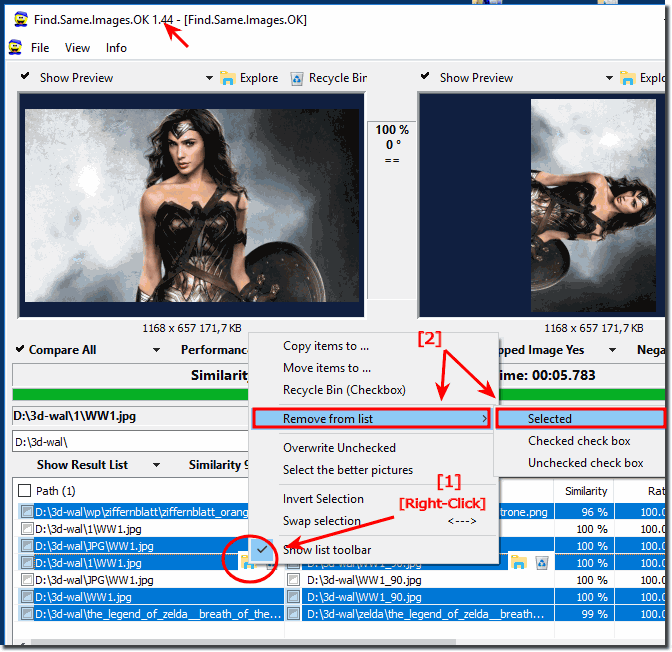Viewport: 672px width, 652px height.
Task: Click the folder icon in the right preview toolbar
Action: (x=627, y=78)
